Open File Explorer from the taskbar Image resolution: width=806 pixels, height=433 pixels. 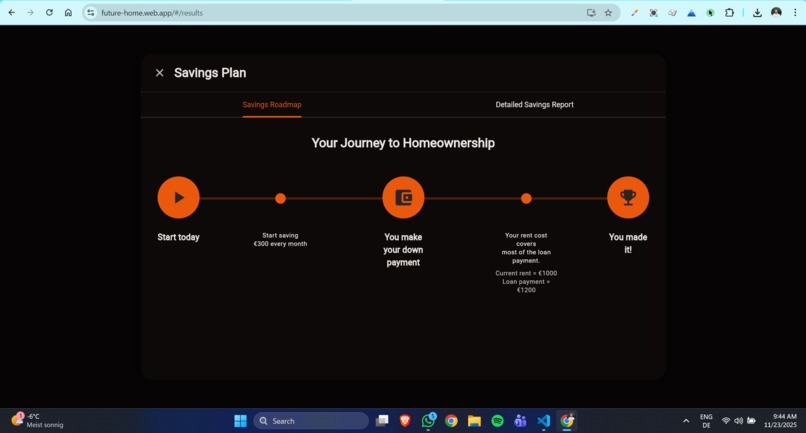(474, 421)
